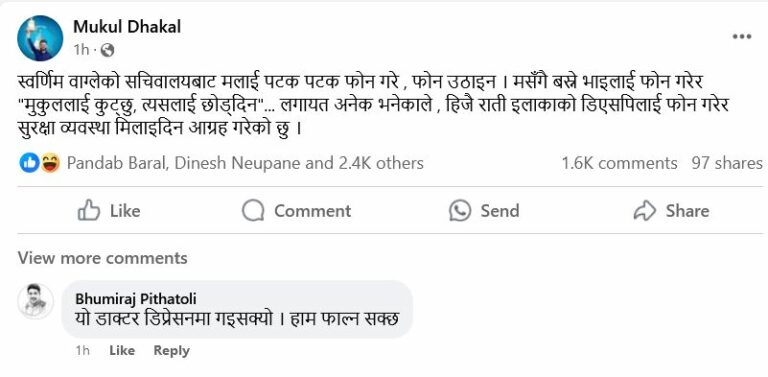Open Bhumiraj Pithatoli's name link
The width and height of the screenshot is (768, 377).
[x=136, y=298]
